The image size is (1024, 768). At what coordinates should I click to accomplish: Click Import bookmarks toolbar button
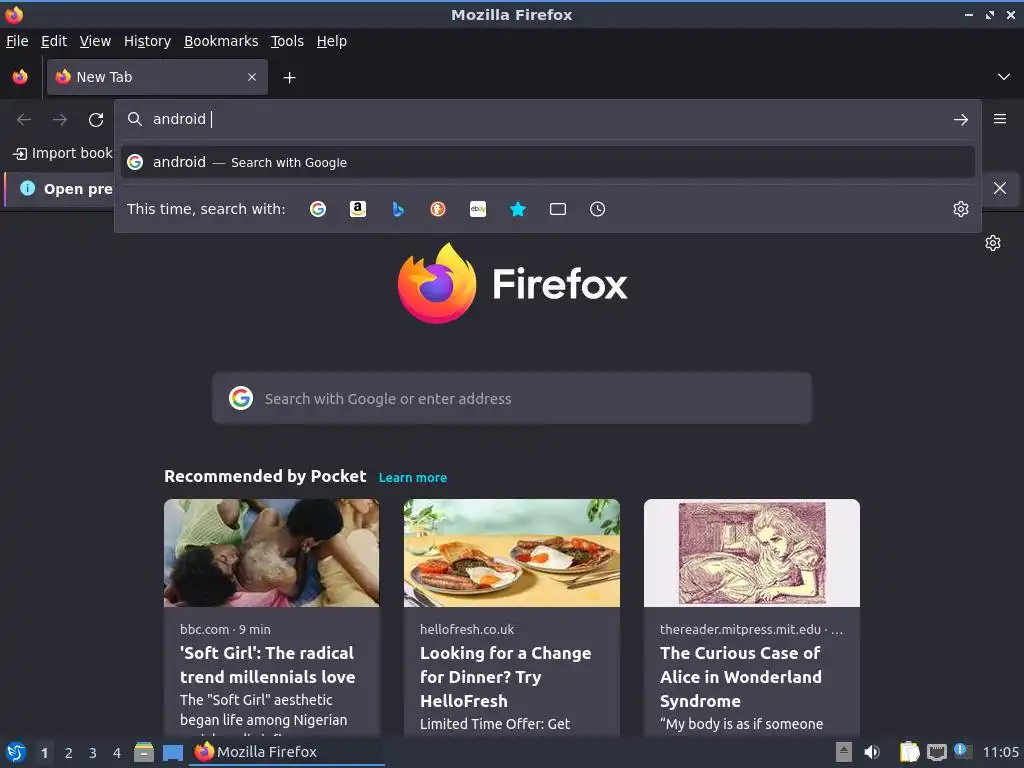[63, 153]
